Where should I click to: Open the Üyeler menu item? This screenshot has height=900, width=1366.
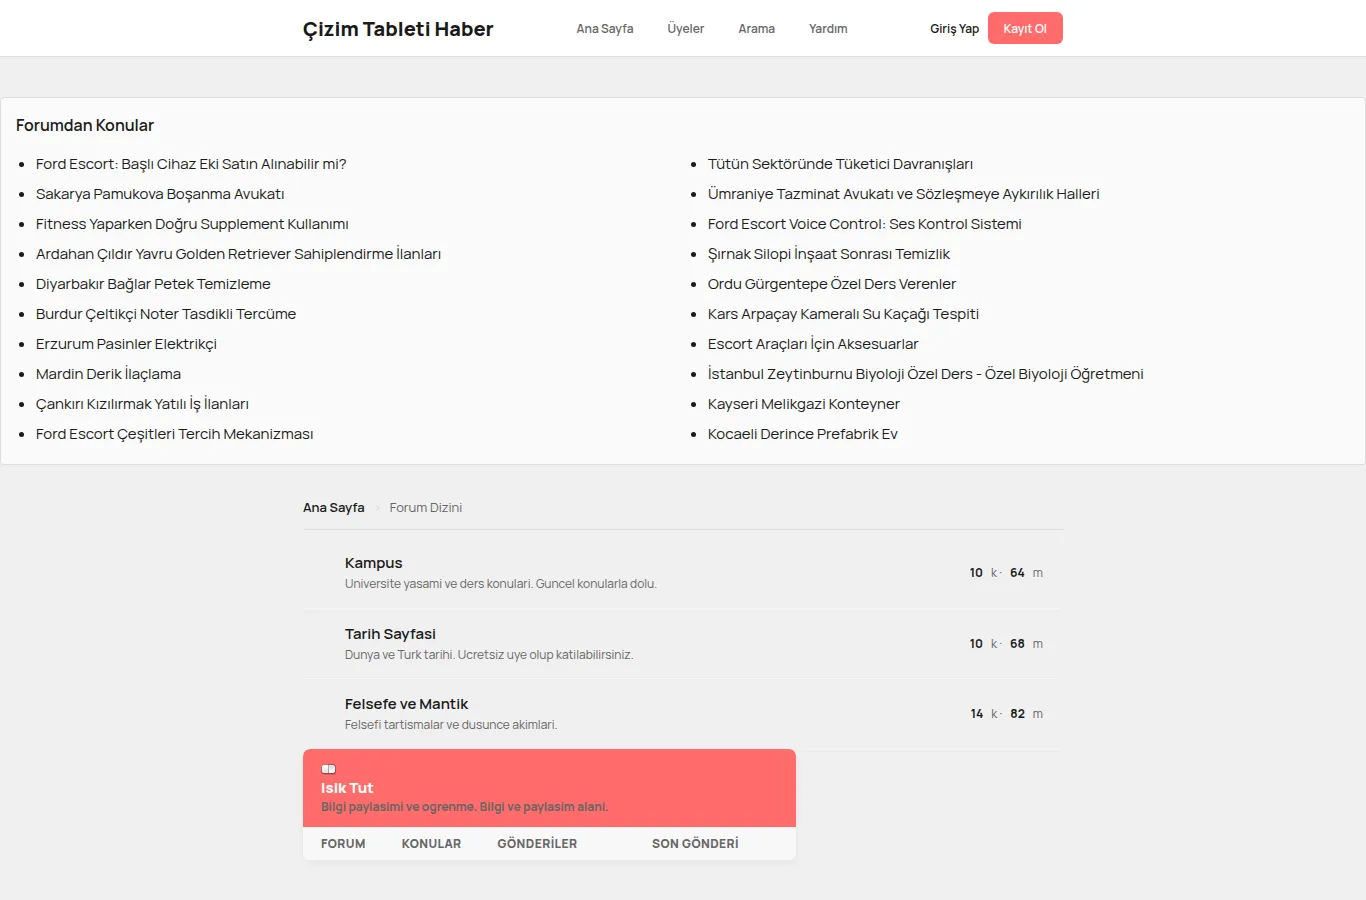click(x=686, y=29)
